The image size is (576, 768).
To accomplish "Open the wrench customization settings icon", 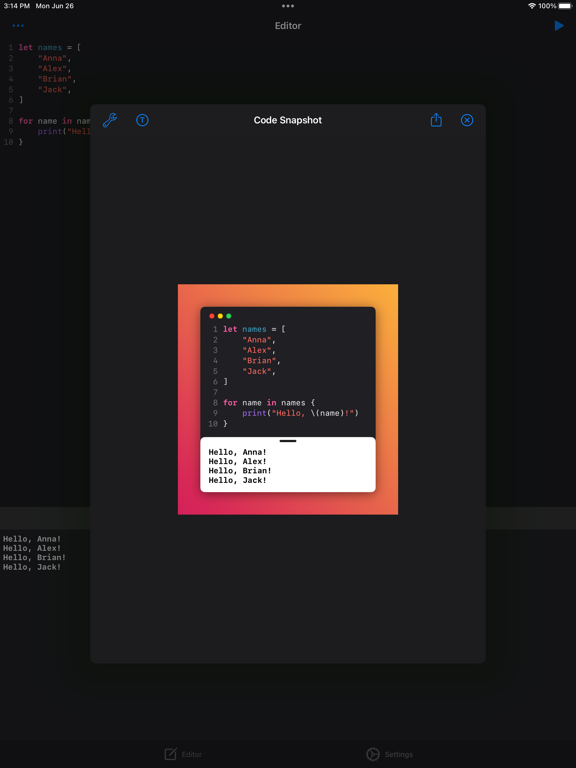I will coord(110,120).
